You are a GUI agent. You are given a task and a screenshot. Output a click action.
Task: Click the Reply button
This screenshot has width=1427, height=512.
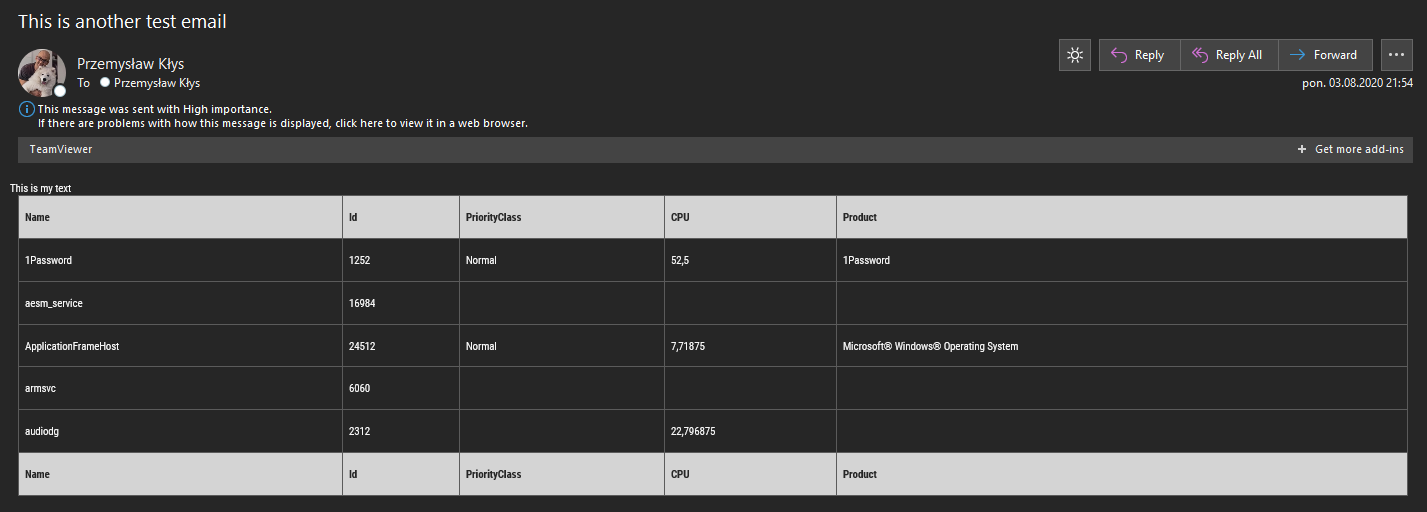tap(1139, 55)
